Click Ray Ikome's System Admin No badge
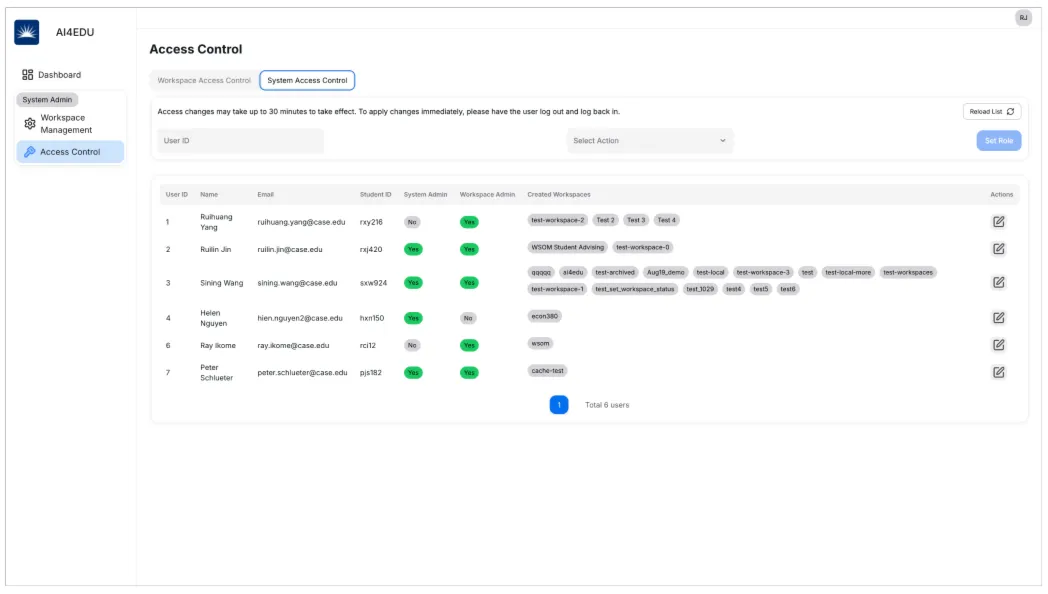Screen dimensions: 1048x594 pyautogui.click(x=412, y=345)
